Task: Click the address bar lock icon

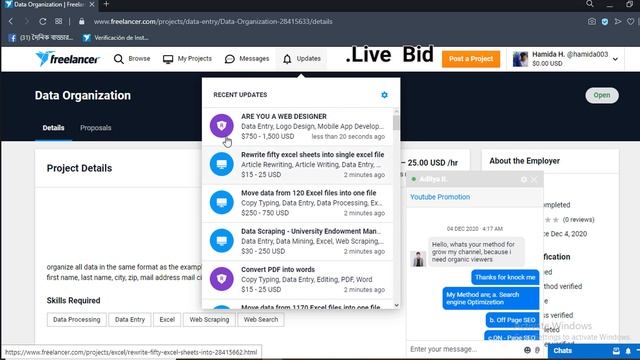Action: point(82,21)
